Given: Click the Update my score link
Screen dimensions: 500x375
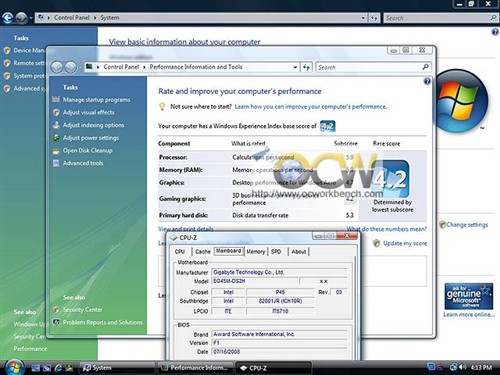Looking at the screenshot, I should tap(405, 243).
